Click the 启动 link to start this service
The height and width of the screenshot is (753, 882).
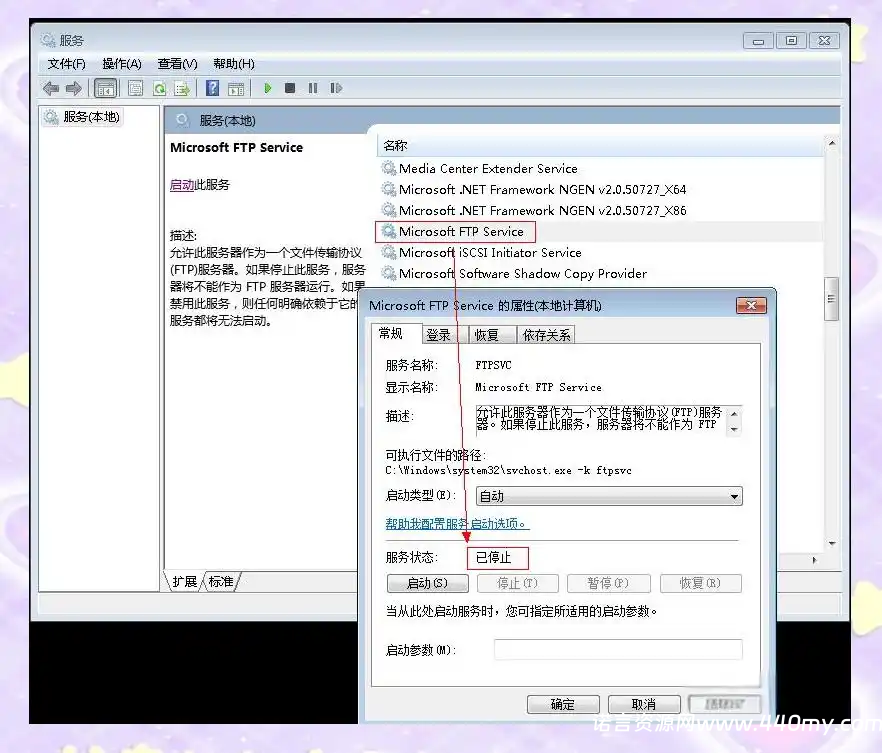182,184
